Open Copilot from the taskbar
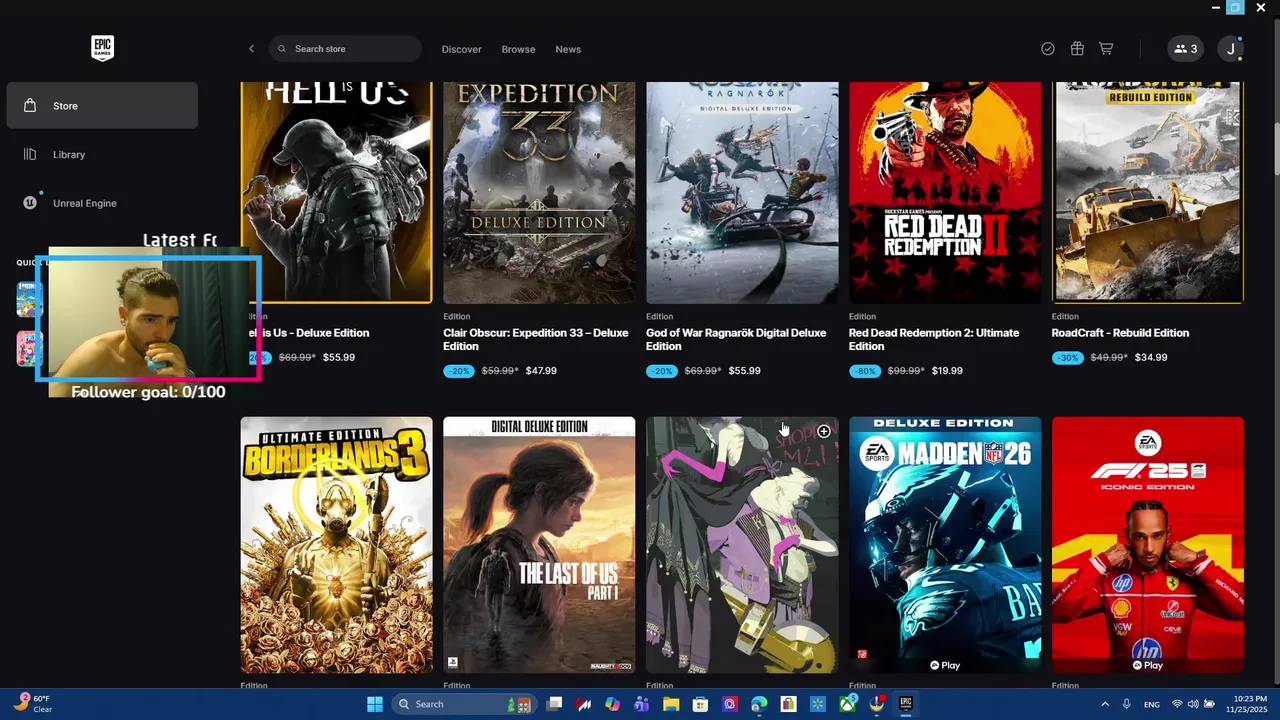The width and height of the screenshot is (1280, 720). 613,704
